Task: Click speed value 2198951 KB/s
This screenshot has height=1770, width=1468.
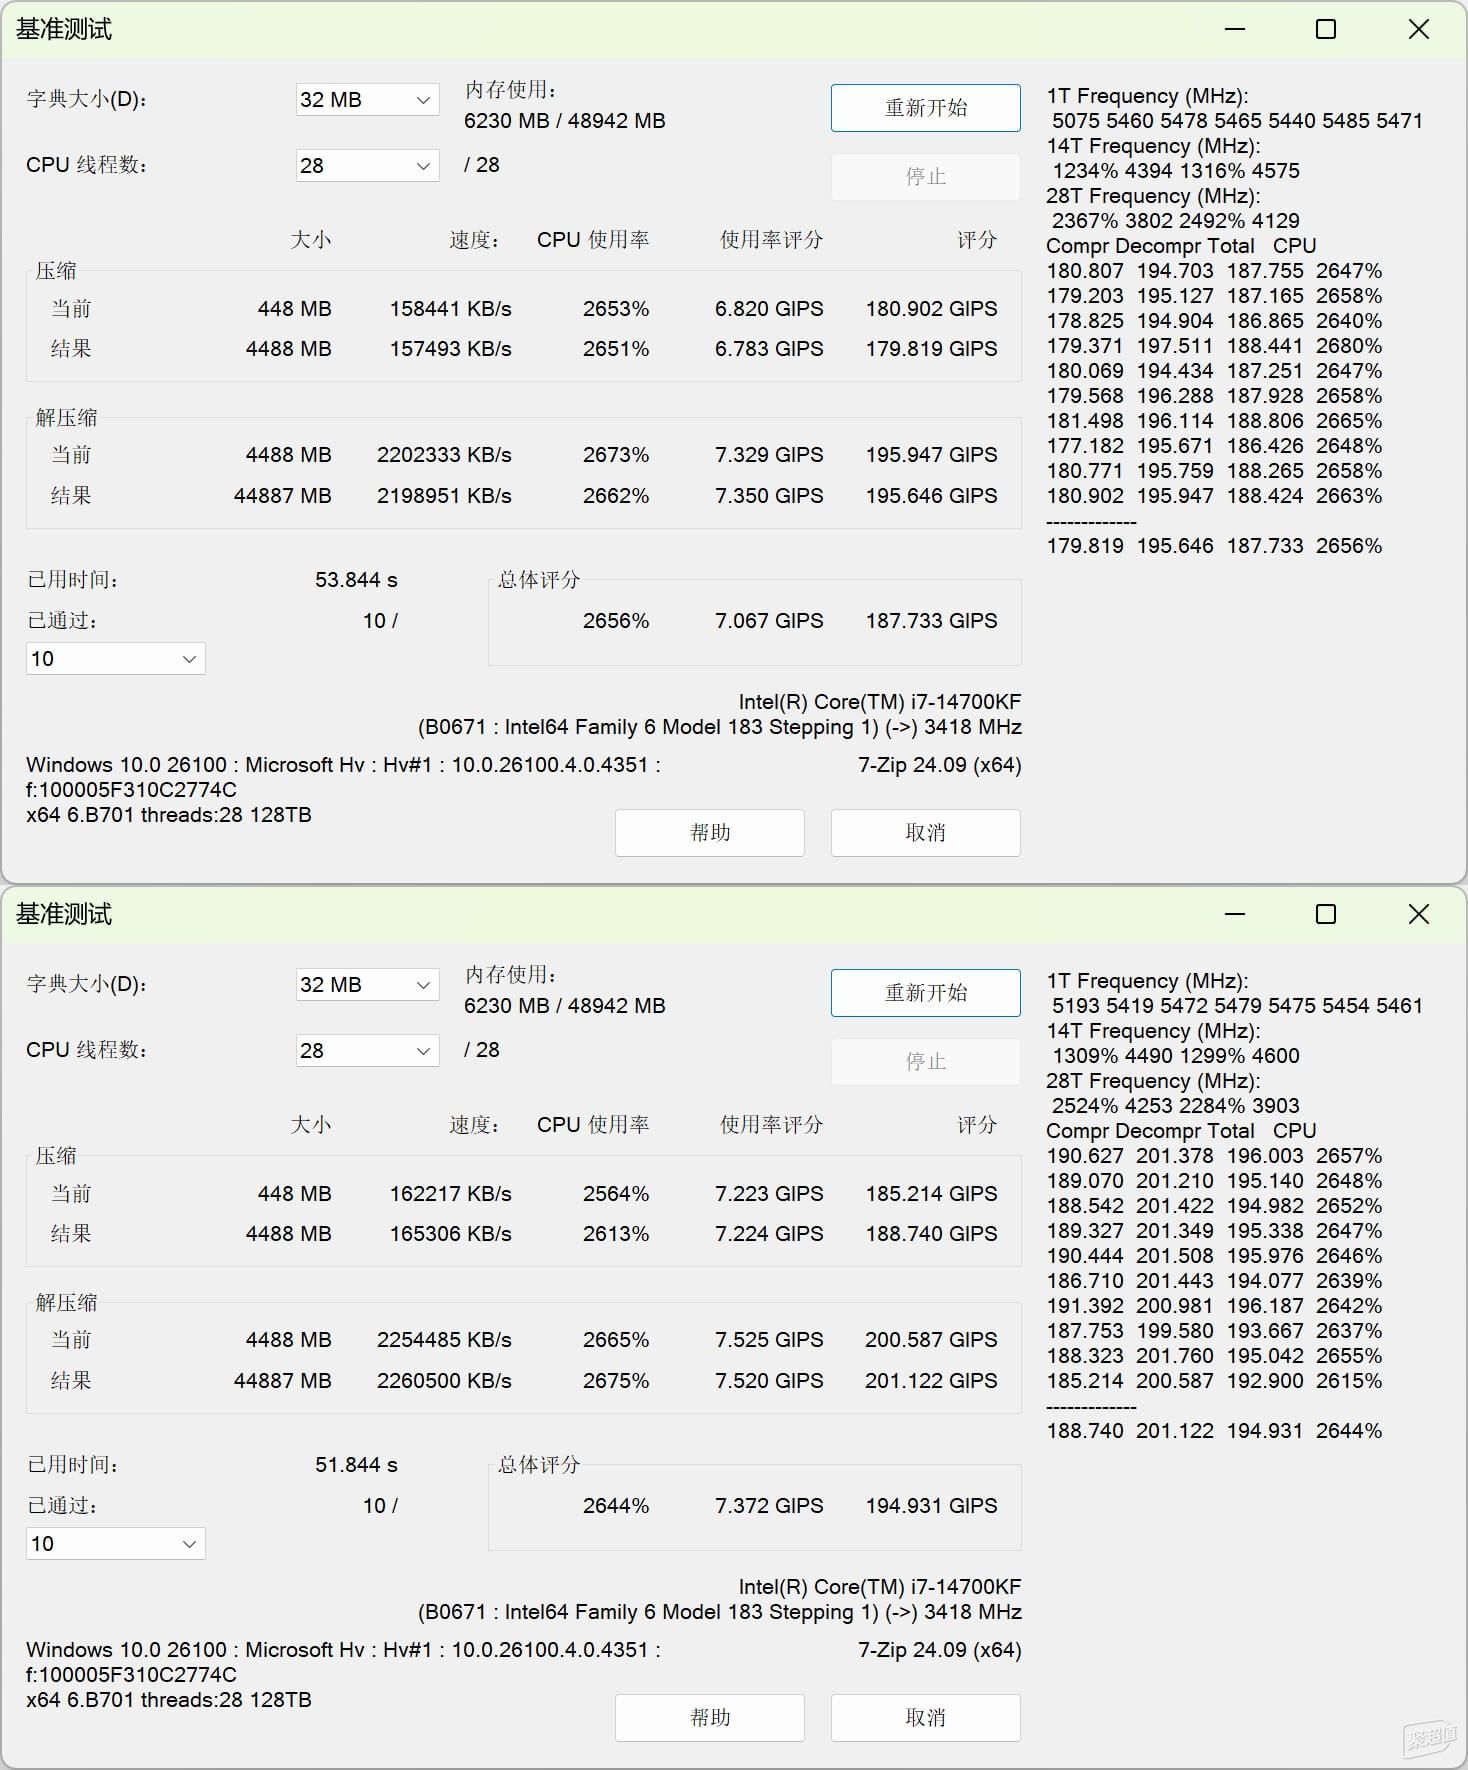Action: coord(444,496)
